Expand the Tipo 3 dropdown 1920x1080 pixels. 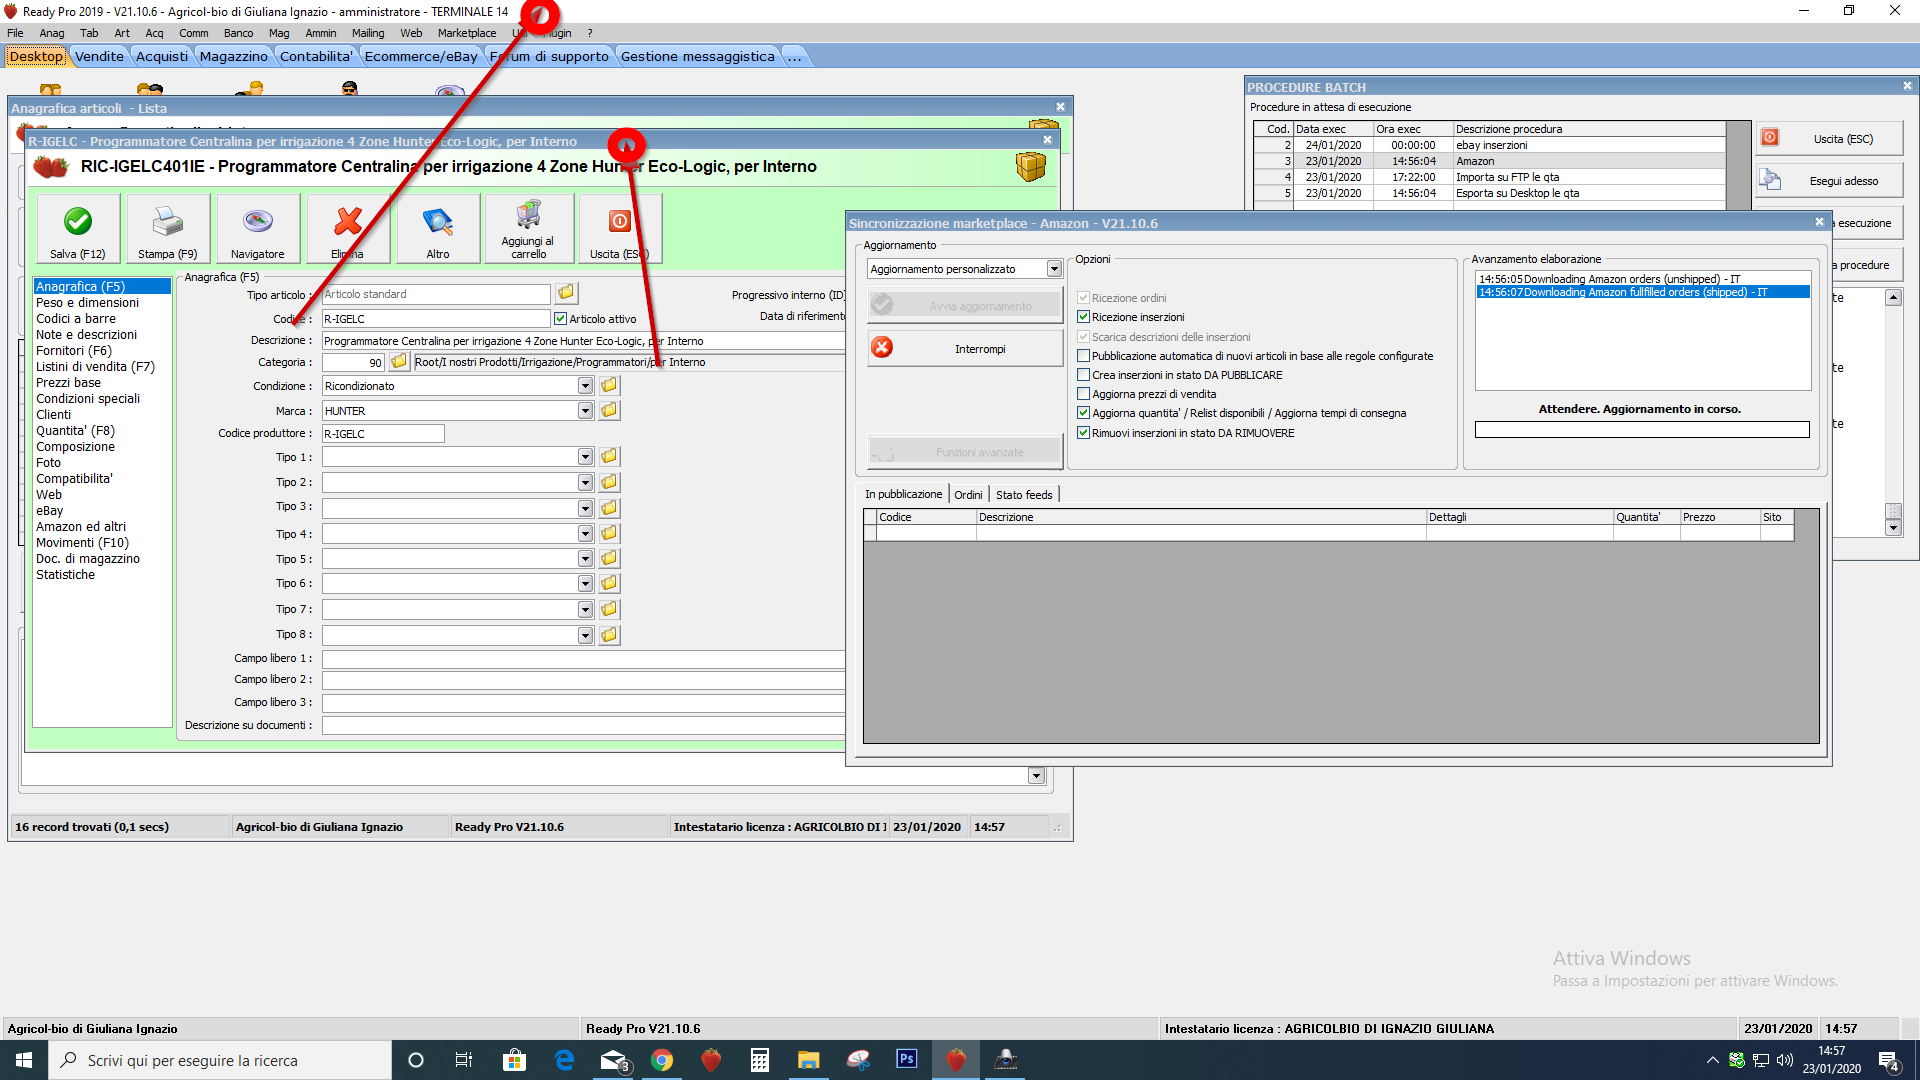coord(585,509)
